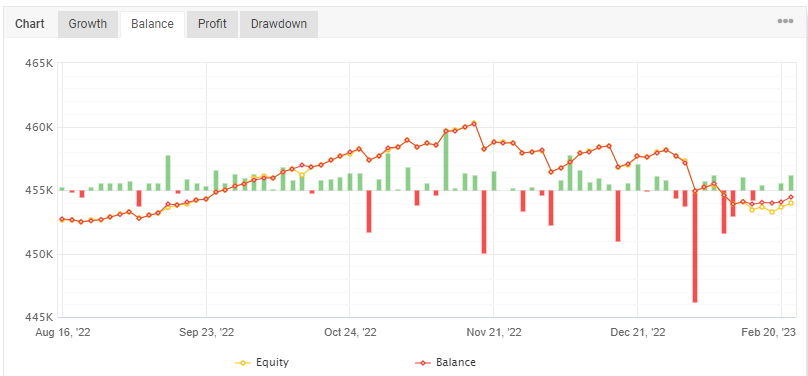Screen dimensions: 808x376
Task: Click the Aug 16, '22 date label
Action: 63,333
